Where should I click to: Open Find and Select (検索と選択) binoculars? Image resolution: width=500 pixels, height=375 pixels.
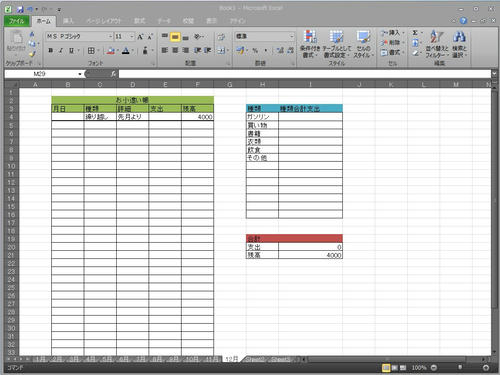459,44
